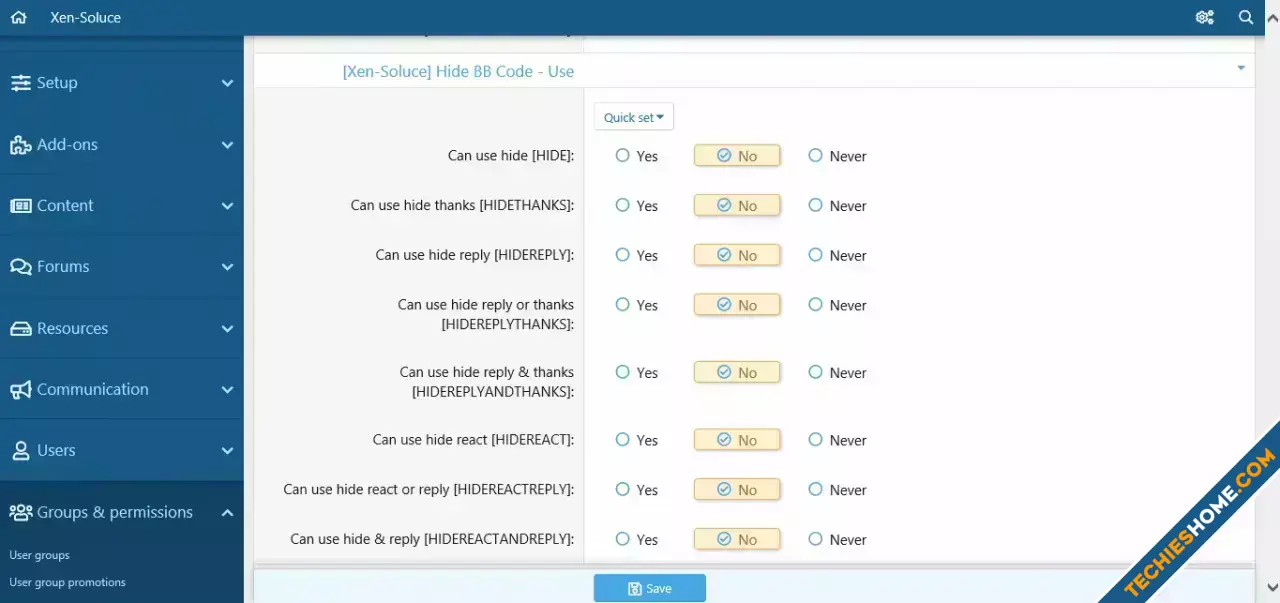Click the Xen-Soluce site title
The width and height of the screenshot is (1280, 603).
[86, 17]
